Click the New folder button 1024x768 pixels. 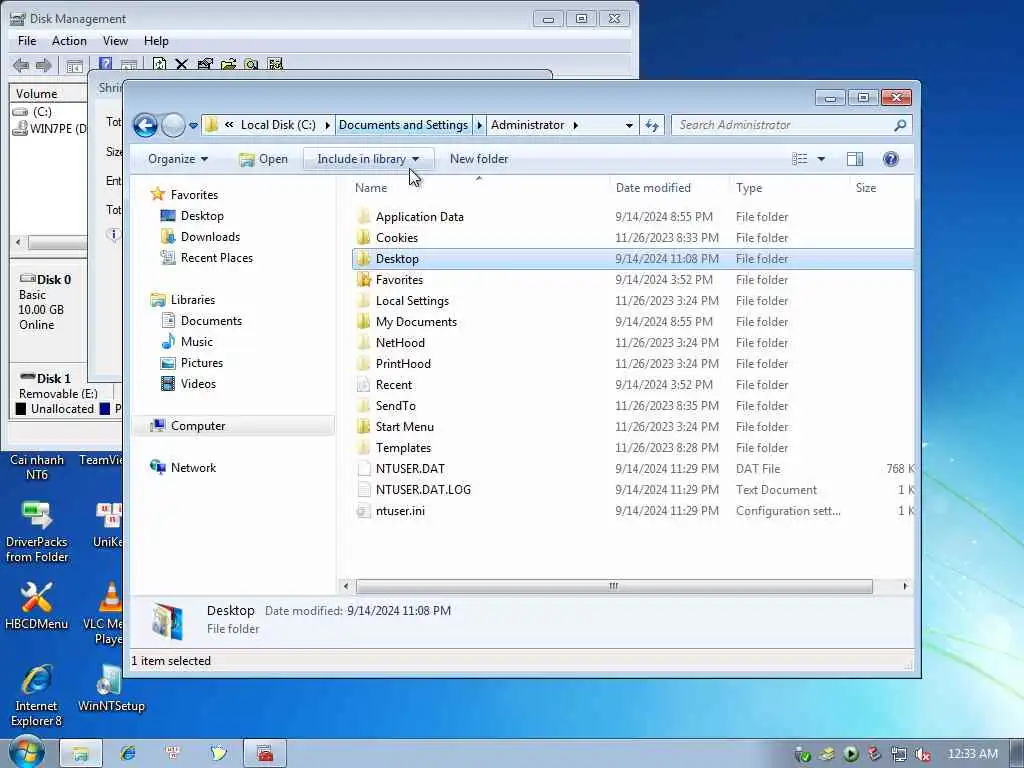pos(479,159)
